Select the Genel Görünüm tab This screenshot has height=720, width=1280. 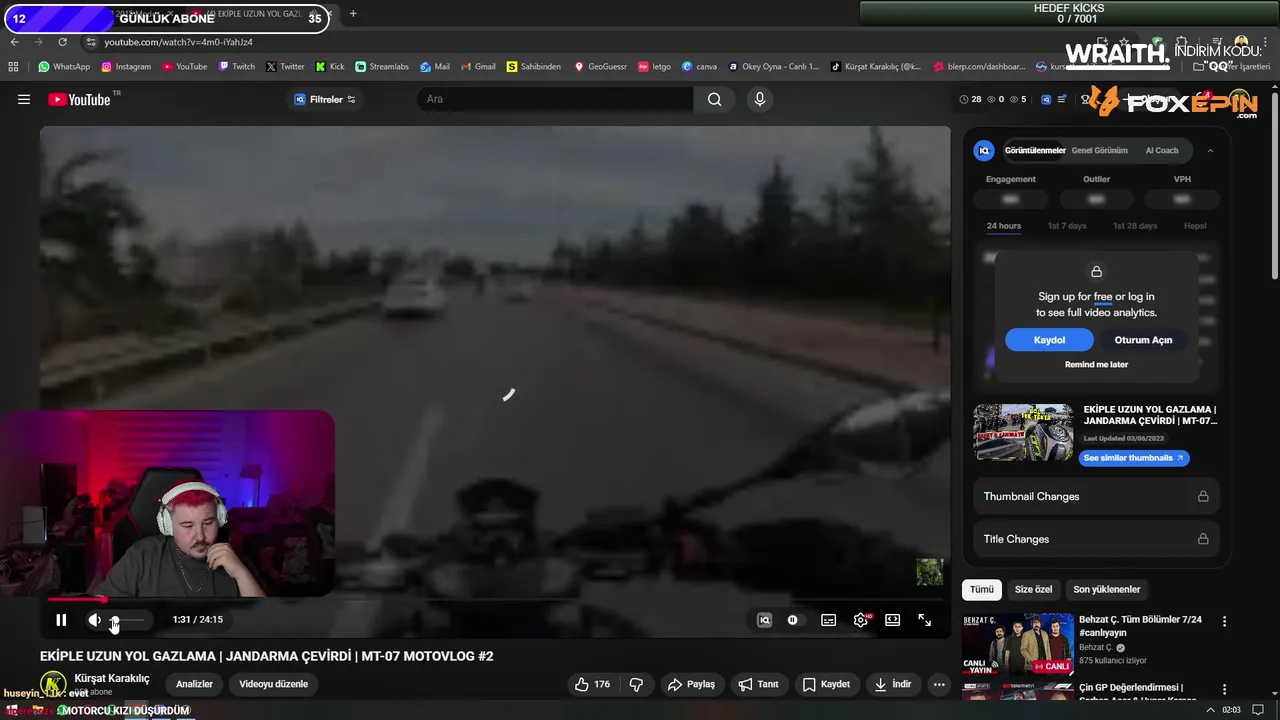click(x=1100, y=150)
